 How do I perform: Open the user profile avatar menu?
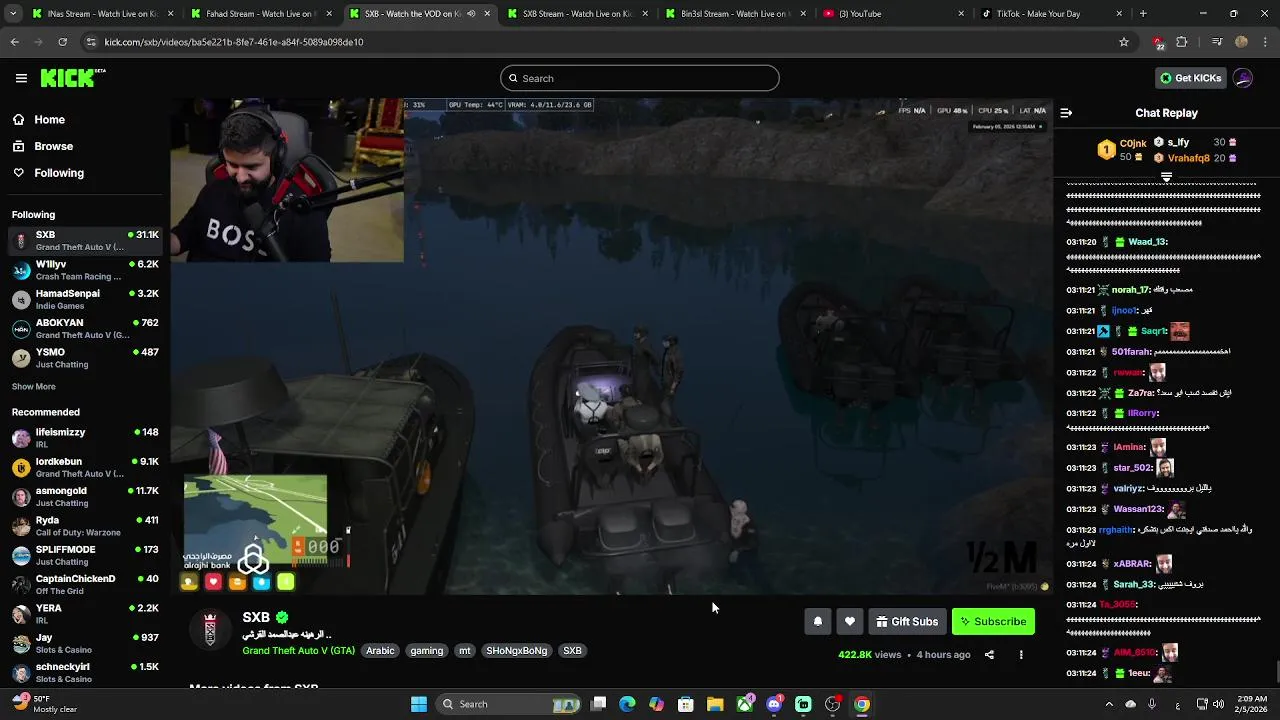(1243, 78)
